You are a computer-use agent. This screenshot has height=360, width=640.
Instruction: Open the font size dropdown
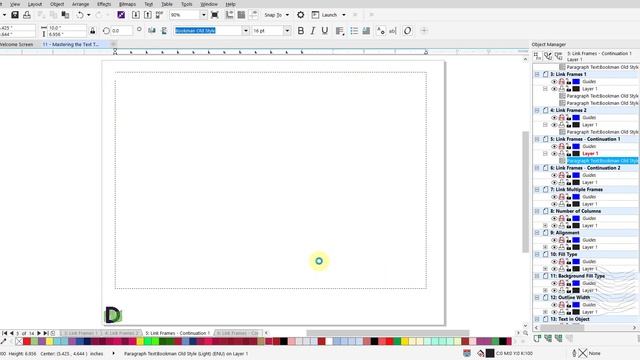point(287,31)
